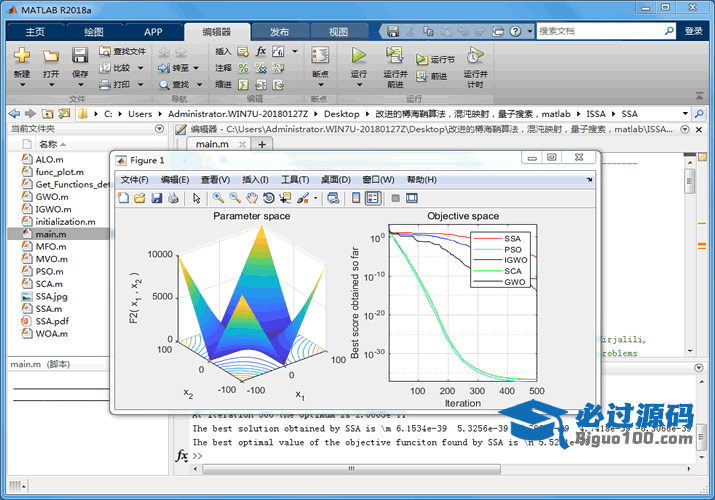Toggle the Insert Legend button in Figure 1
Viewport: 715px width, 500px height.
point(373,198)
